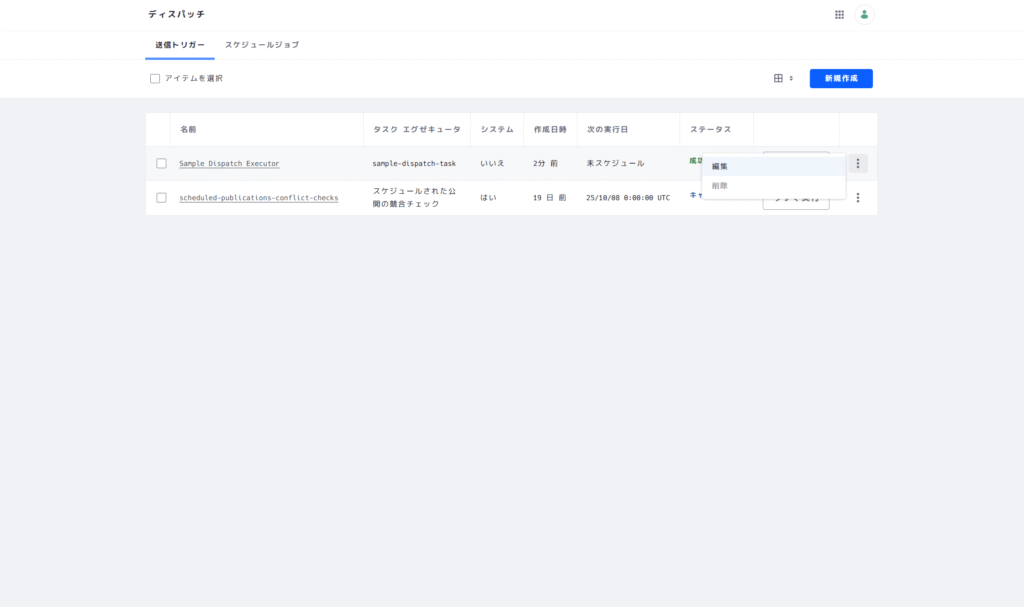
Task: Open the Sample Dispatch Executor link
Action: (x=229, y=163)
